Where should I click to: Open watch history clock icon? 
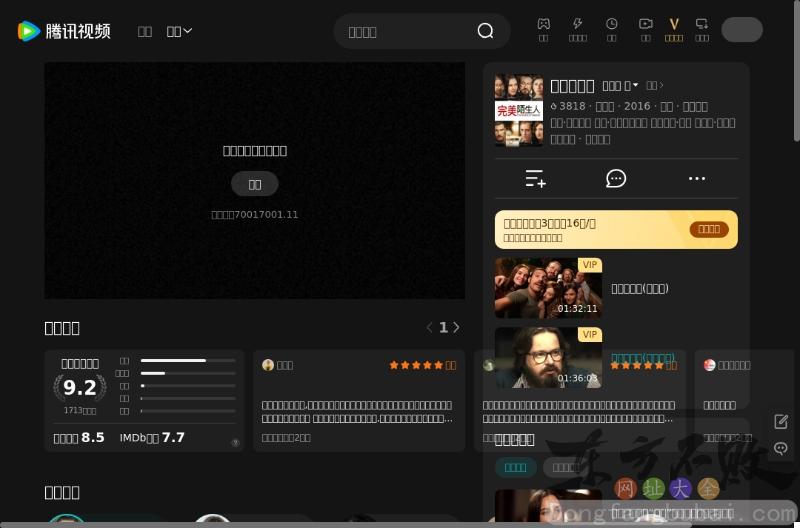pyautogui.click(x=611, y=24)
